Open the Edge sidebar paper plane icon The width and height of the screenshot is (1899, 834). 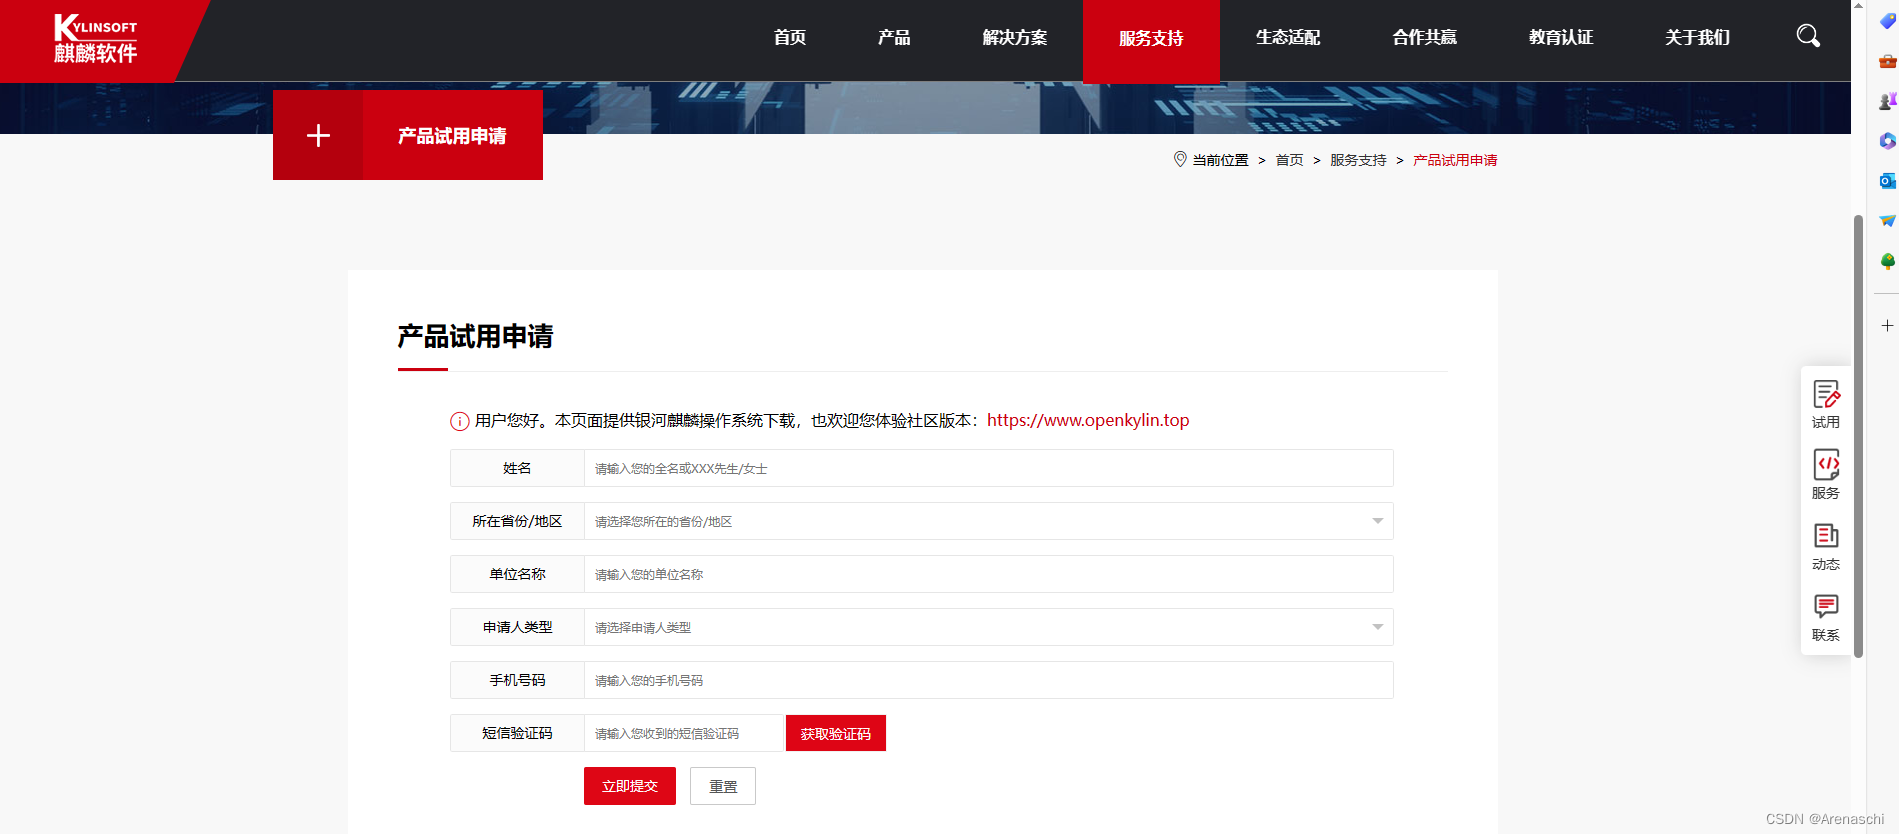click(x=1887, y=221)
